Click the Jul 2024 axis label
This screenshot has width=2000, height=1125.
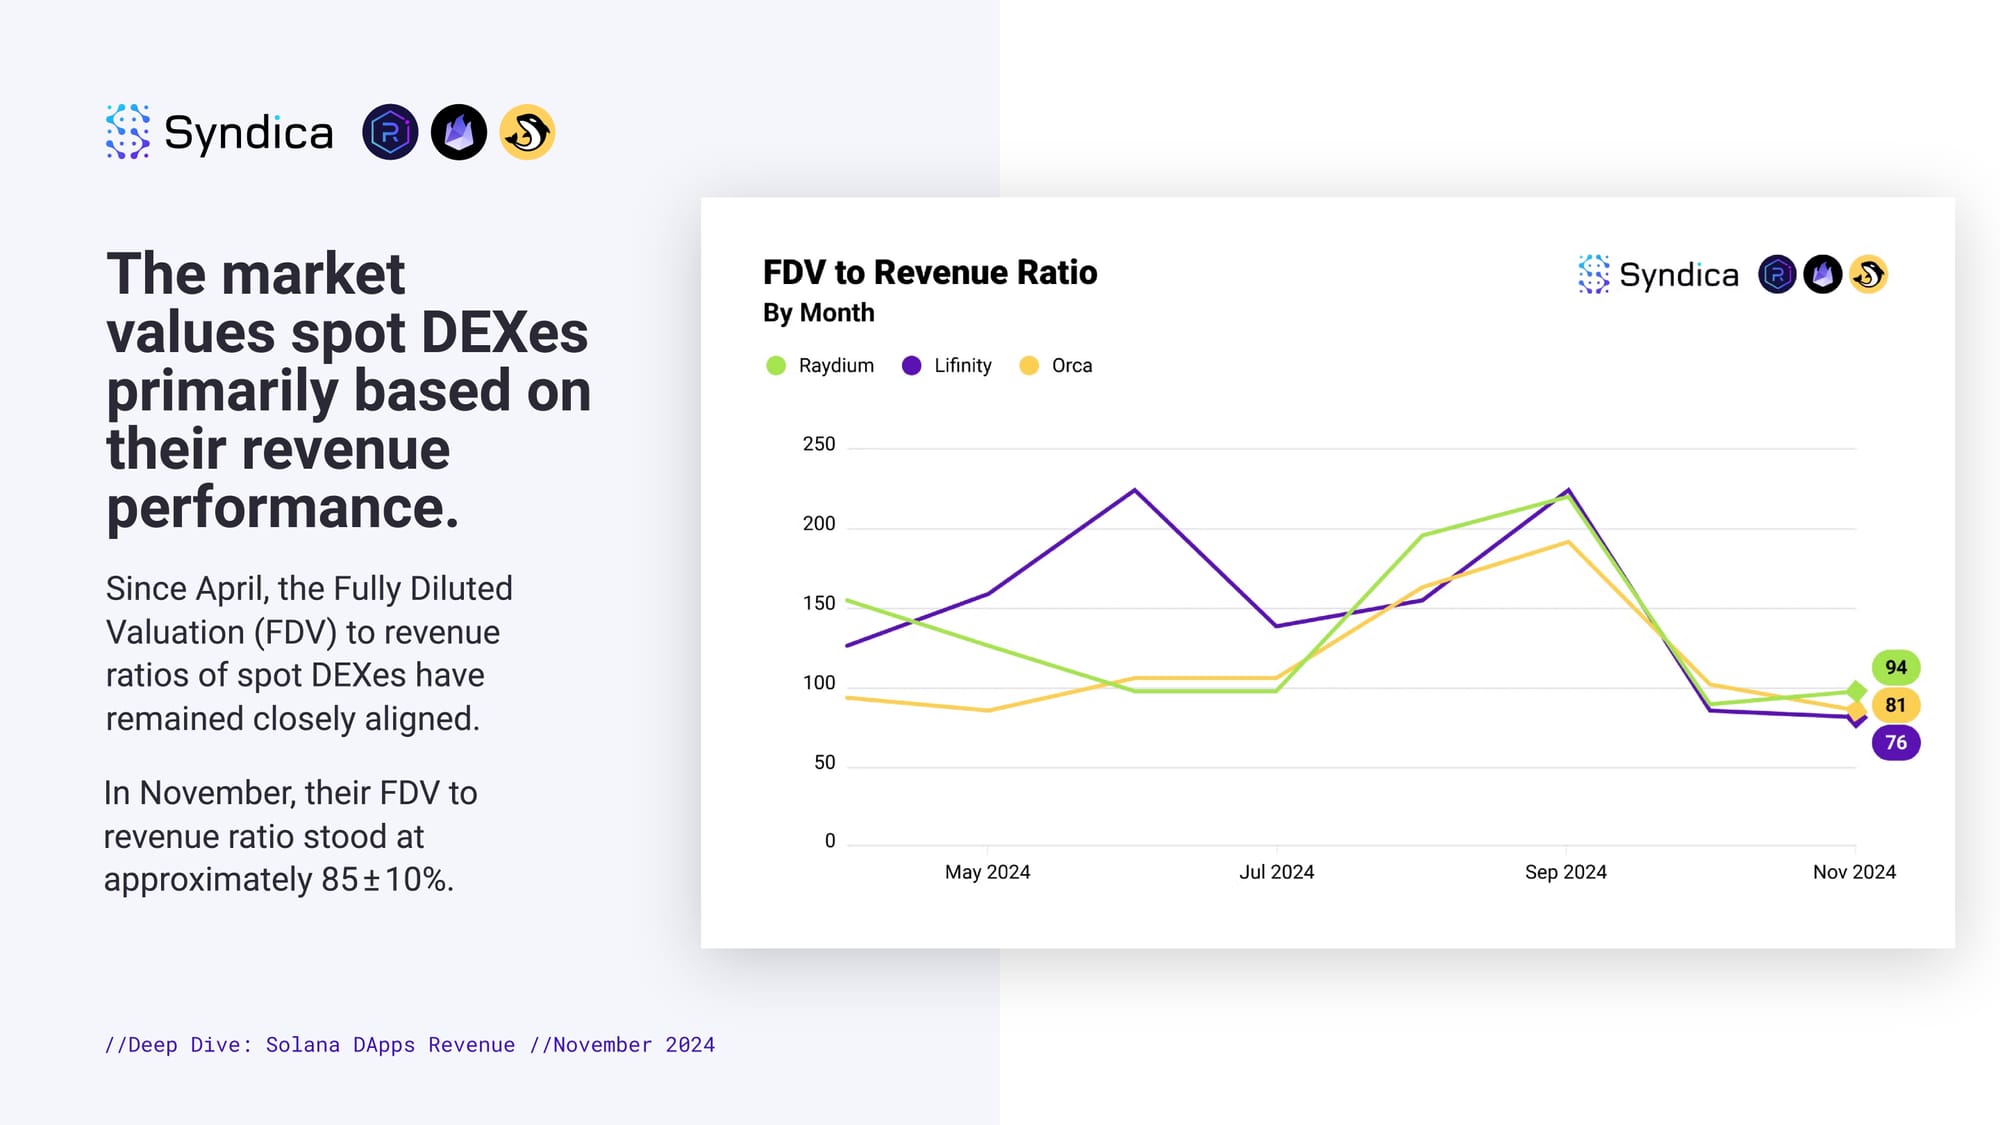coord(1276,872)
